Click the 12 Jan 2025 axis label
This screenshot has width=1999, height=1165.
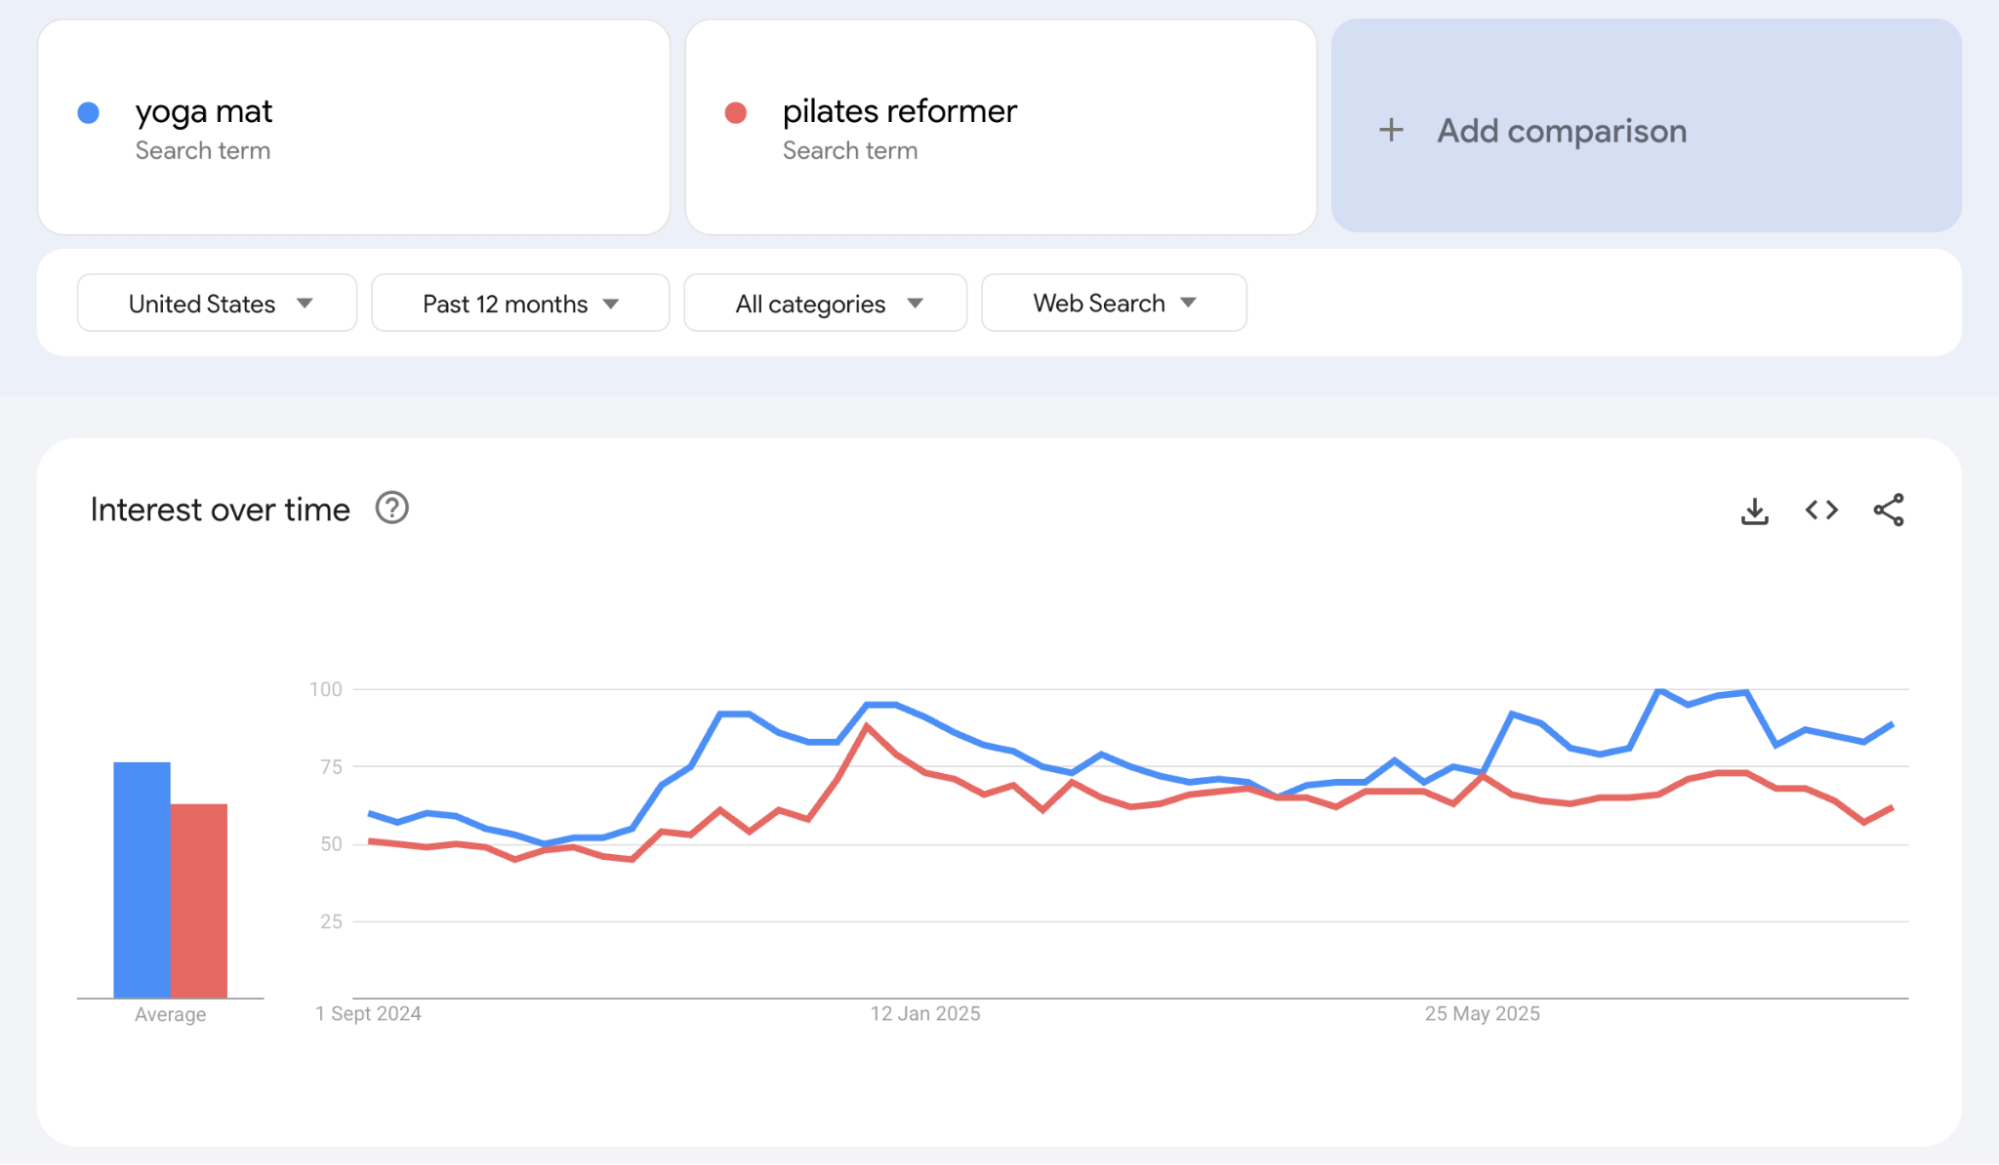click(926, 1013)
